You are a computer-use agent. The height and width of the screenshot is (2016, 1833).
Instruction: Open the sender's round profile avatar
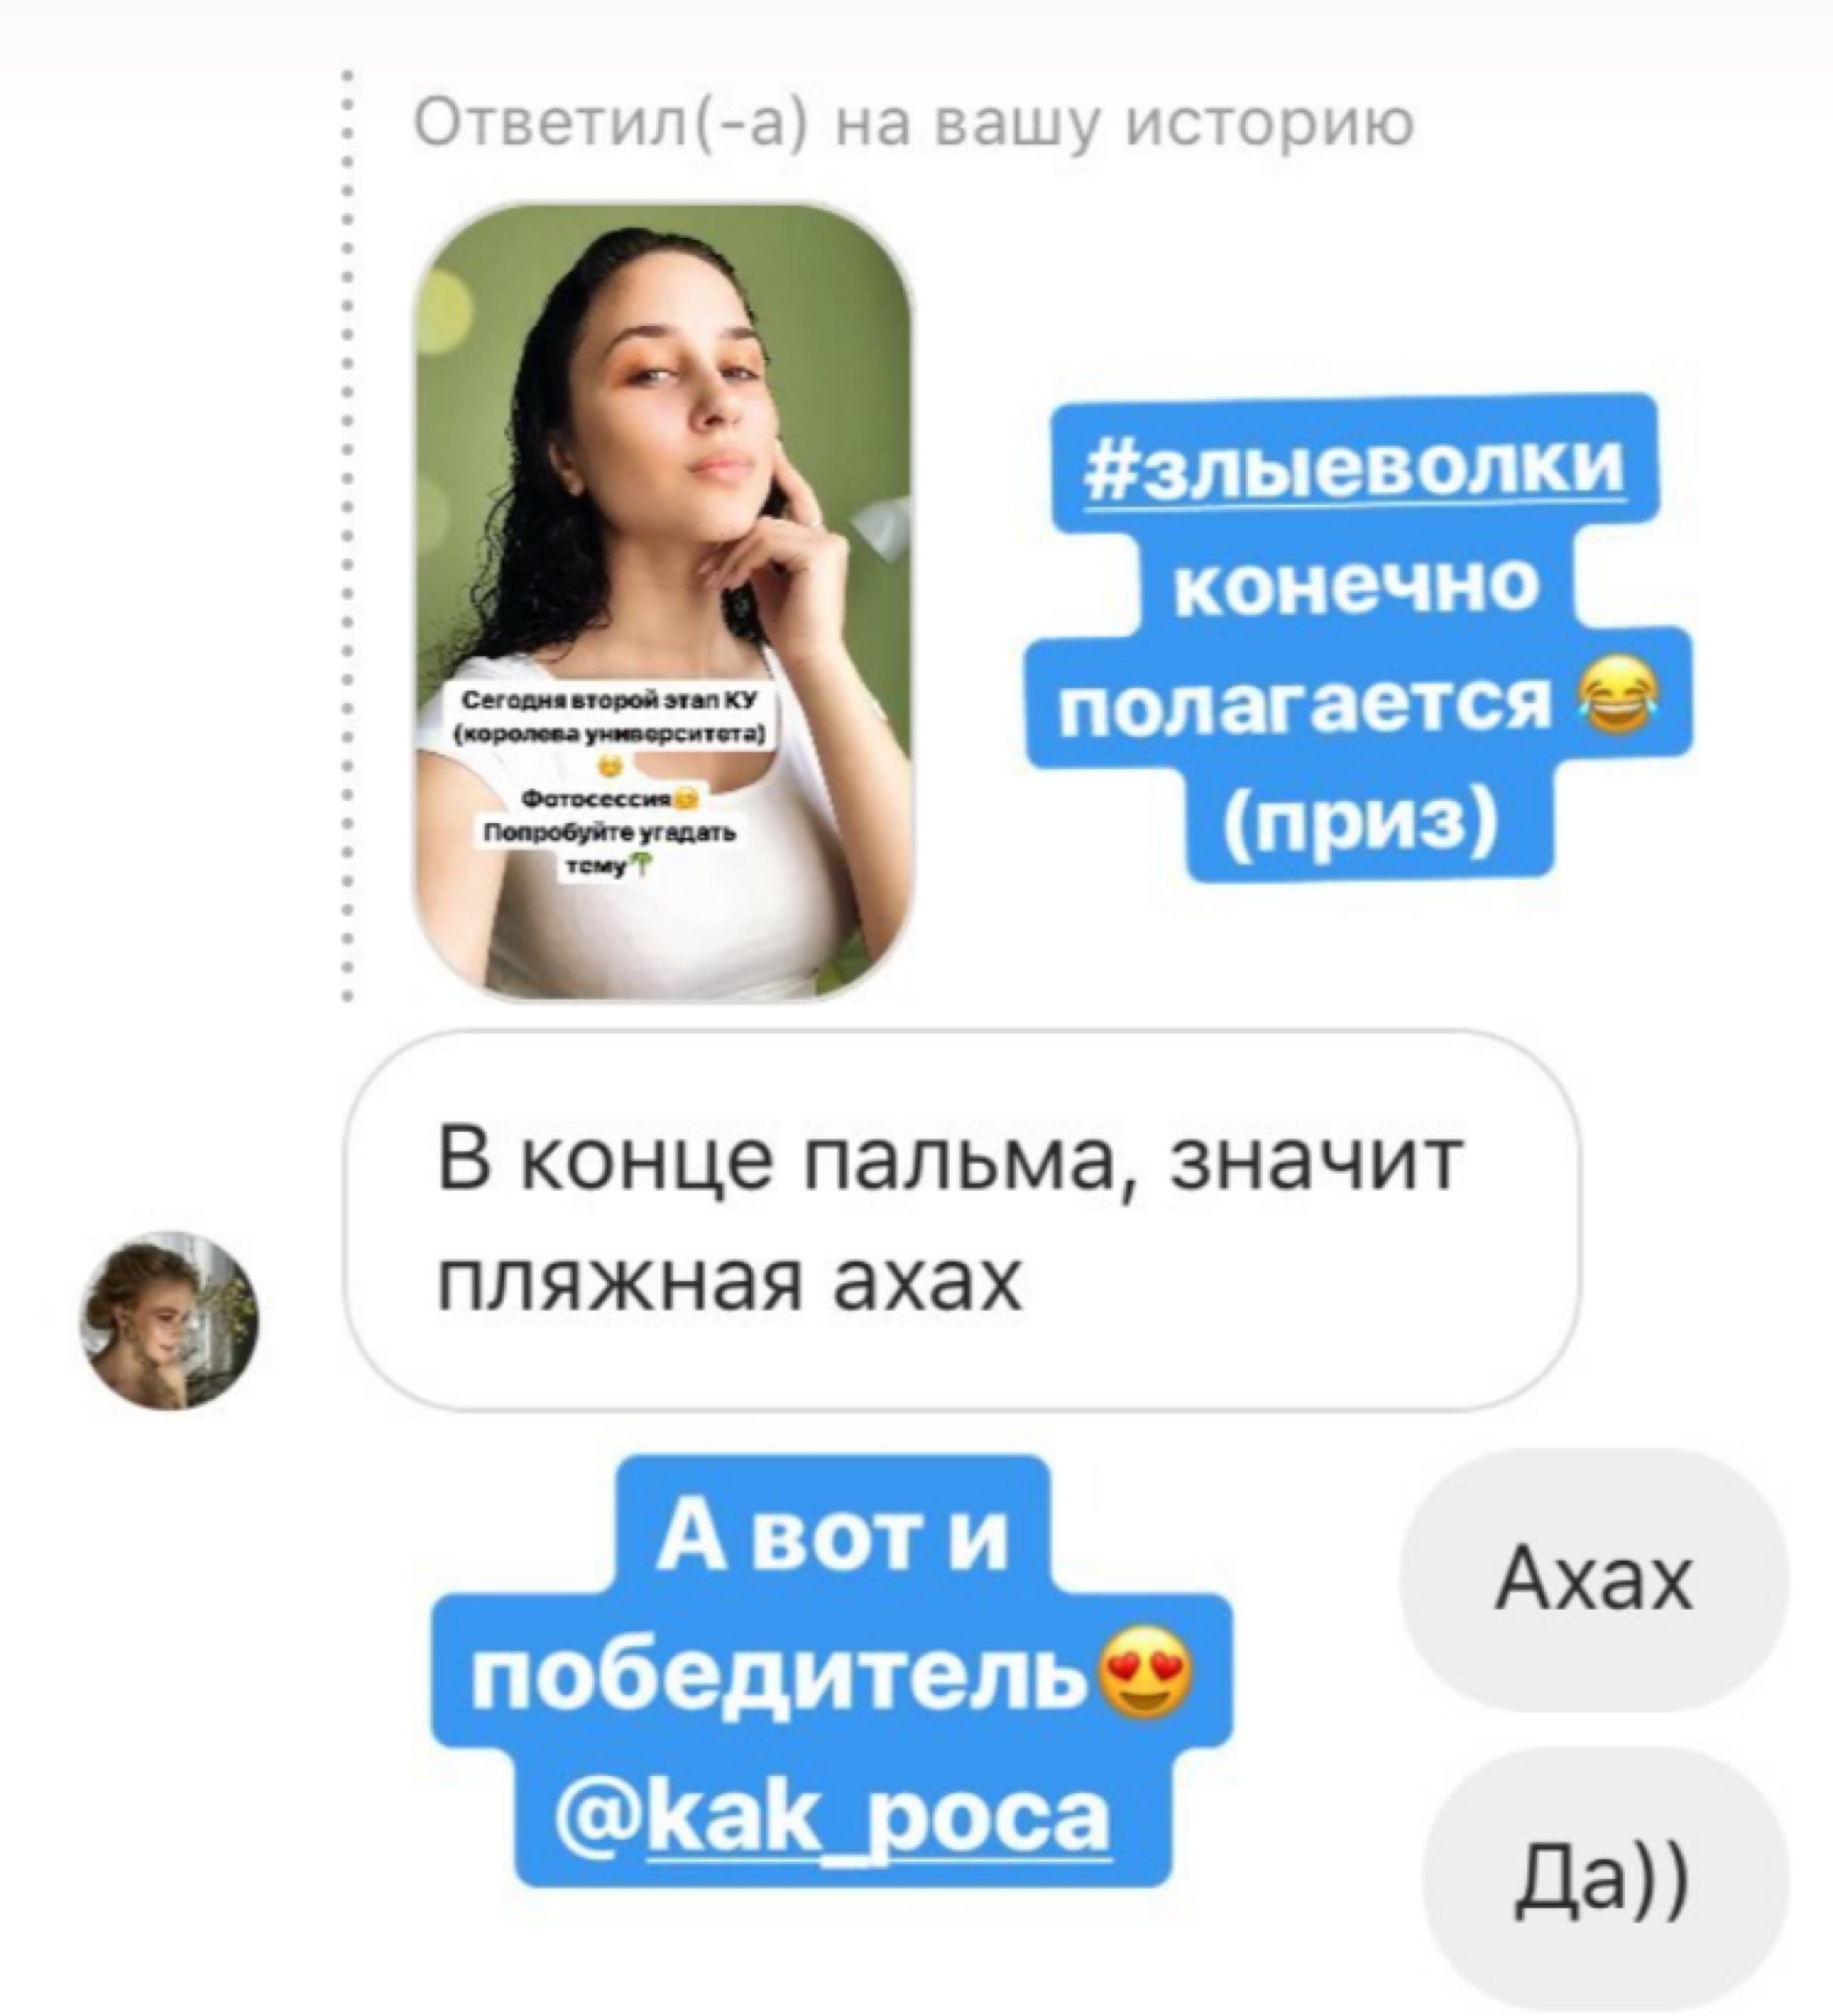tap(169, 1320)
